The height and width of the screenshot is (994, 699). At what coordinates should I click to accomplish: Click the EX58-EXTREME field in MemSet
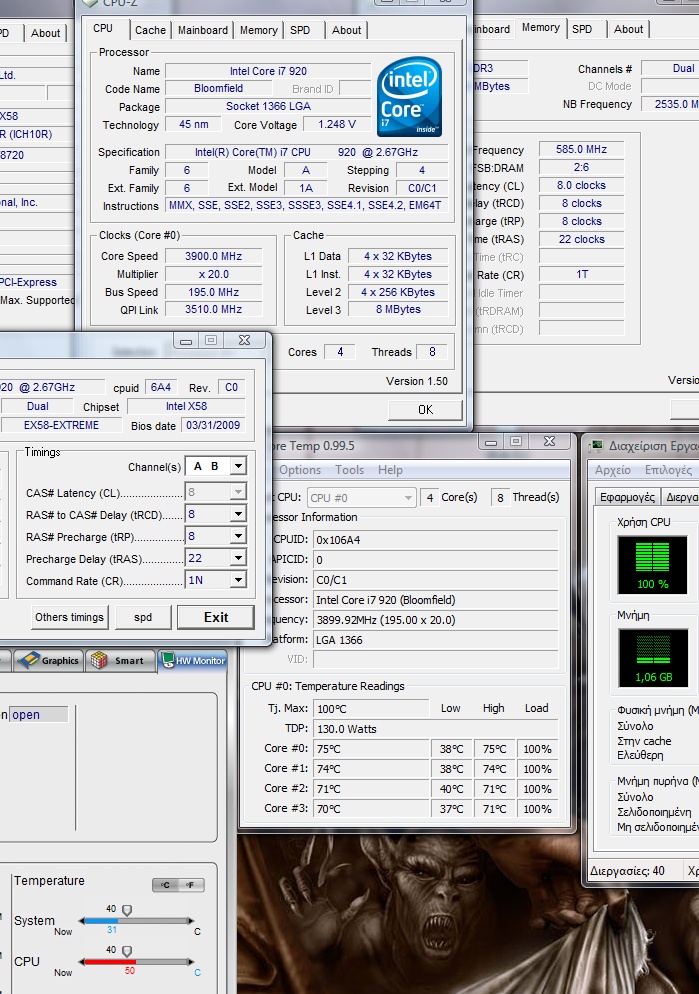pyautogui.click(x=61, y=425)
